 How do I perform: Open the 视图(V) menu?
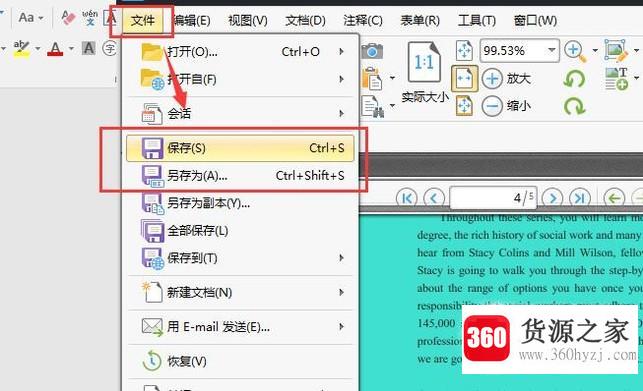click(x=248, y=20)
